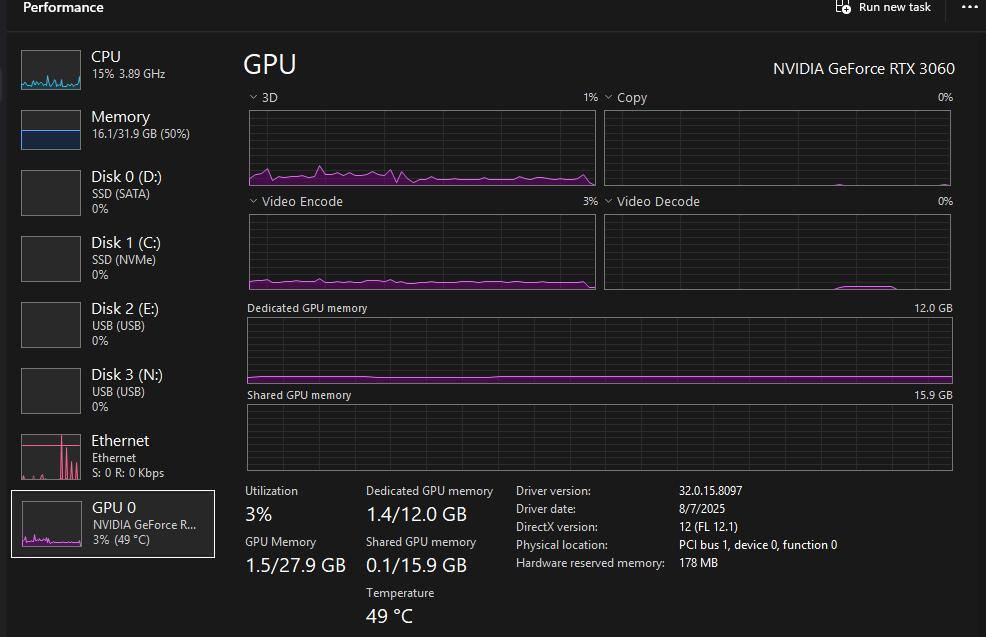Click the Run new task button label

[x=894, y=8]
